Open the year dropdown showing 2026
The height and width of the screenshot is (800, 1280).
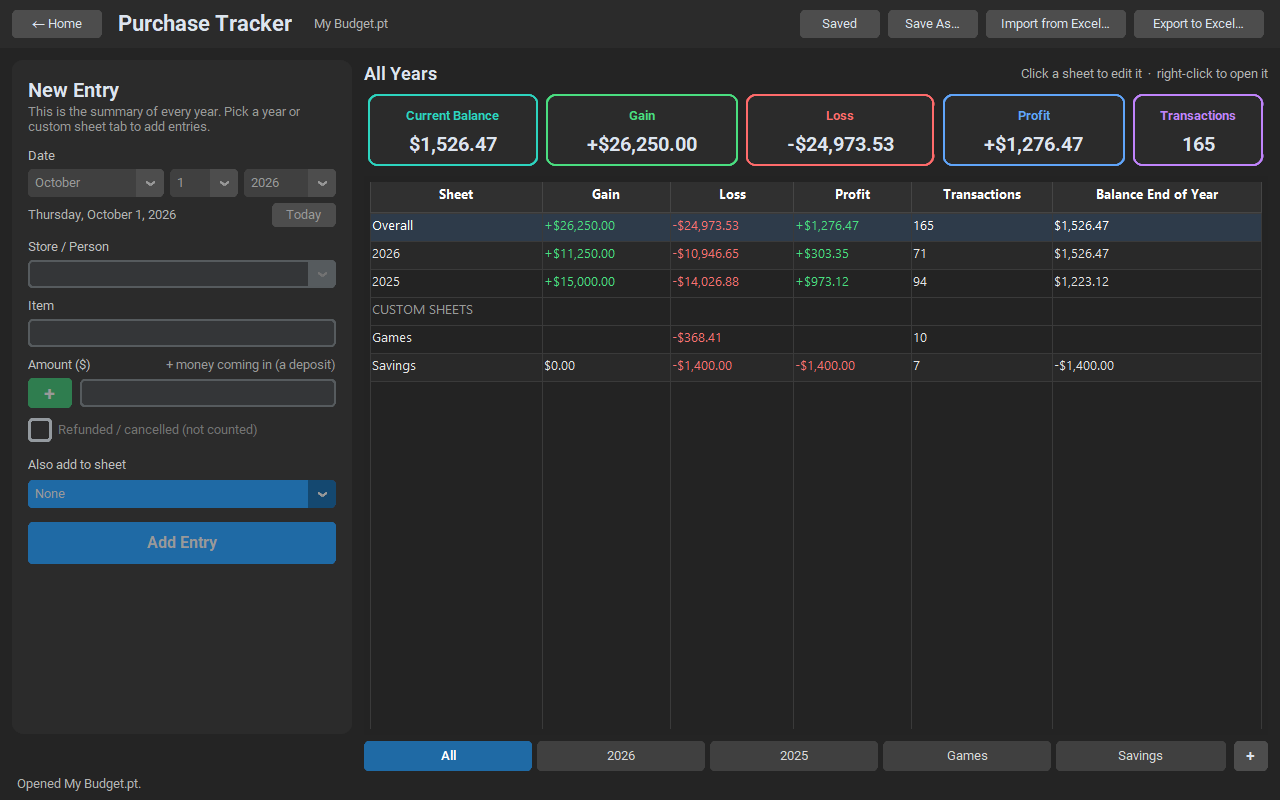click(290, 183)
